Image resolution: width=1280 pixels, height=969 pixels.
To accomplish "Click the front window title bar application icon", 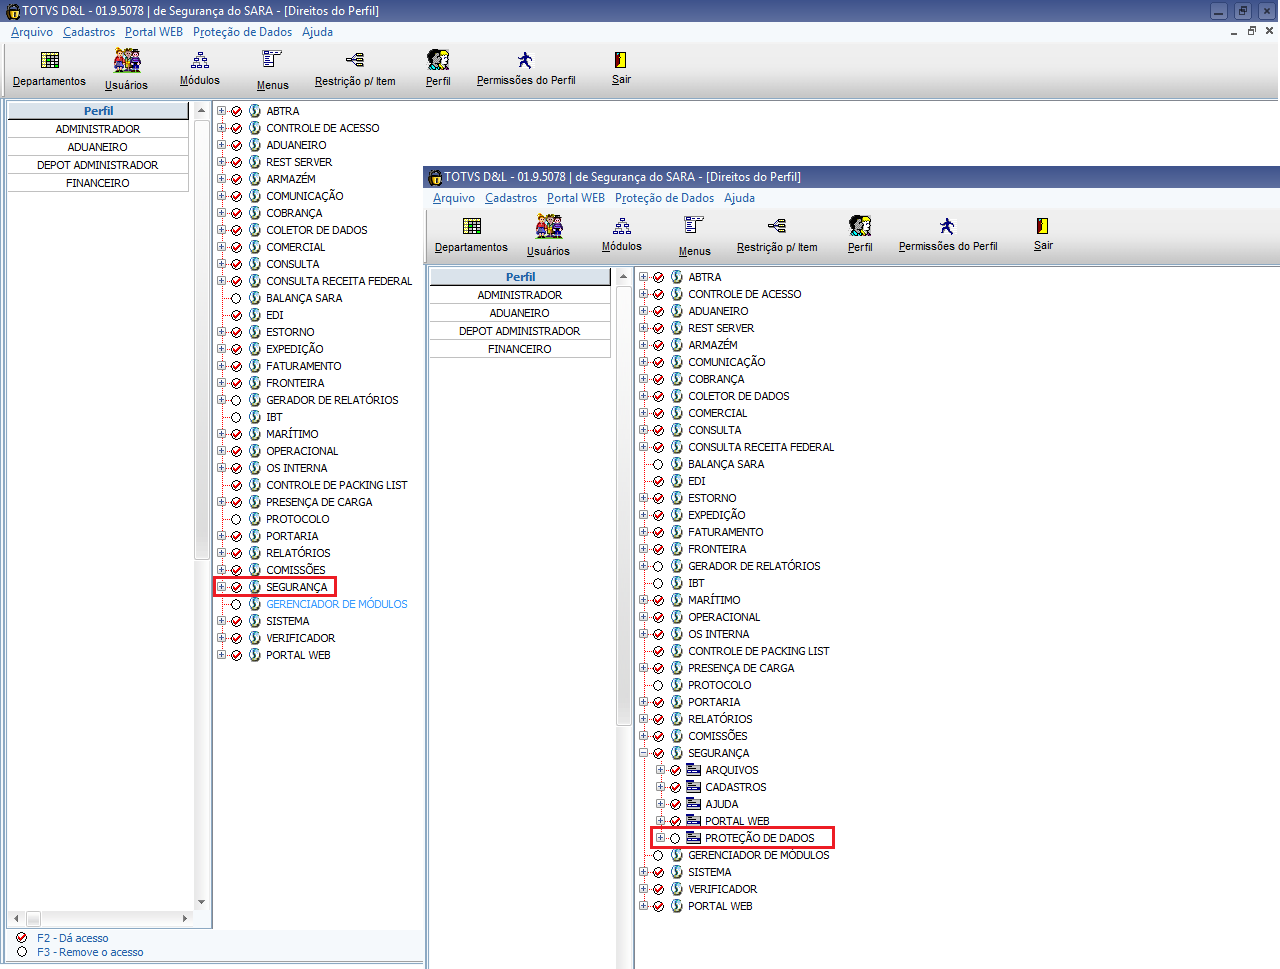I will click(435, 177).
